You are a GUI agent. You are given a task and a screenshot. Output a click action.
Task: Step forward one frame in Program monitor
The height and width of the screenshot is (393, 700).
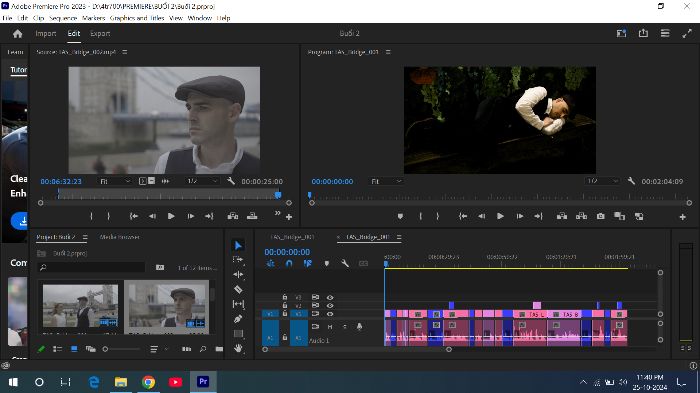click(520, 216)
